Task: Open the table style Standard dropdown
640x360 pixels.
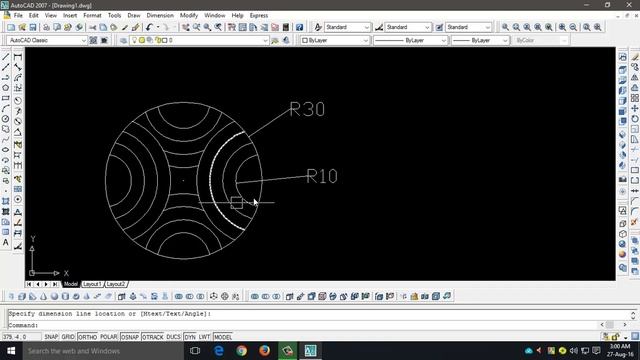Action: (468, 27)
